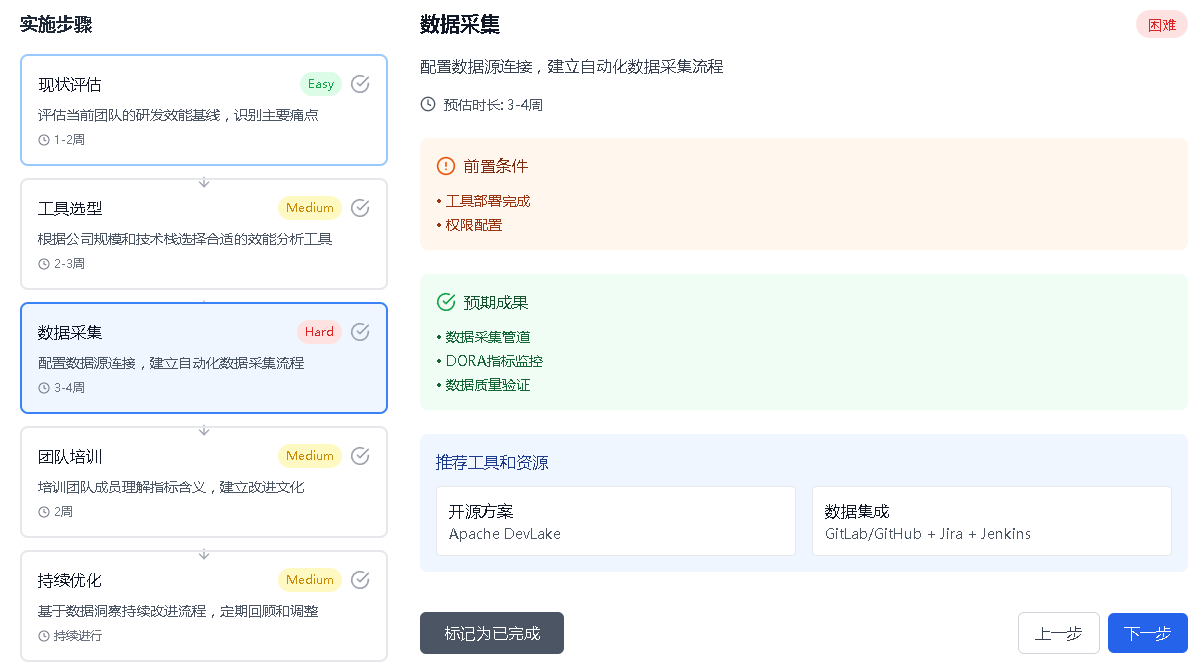Click the 前置条件 warning icon
Viewport: 1201px width, 672px height.
click(x=446, y=166)
